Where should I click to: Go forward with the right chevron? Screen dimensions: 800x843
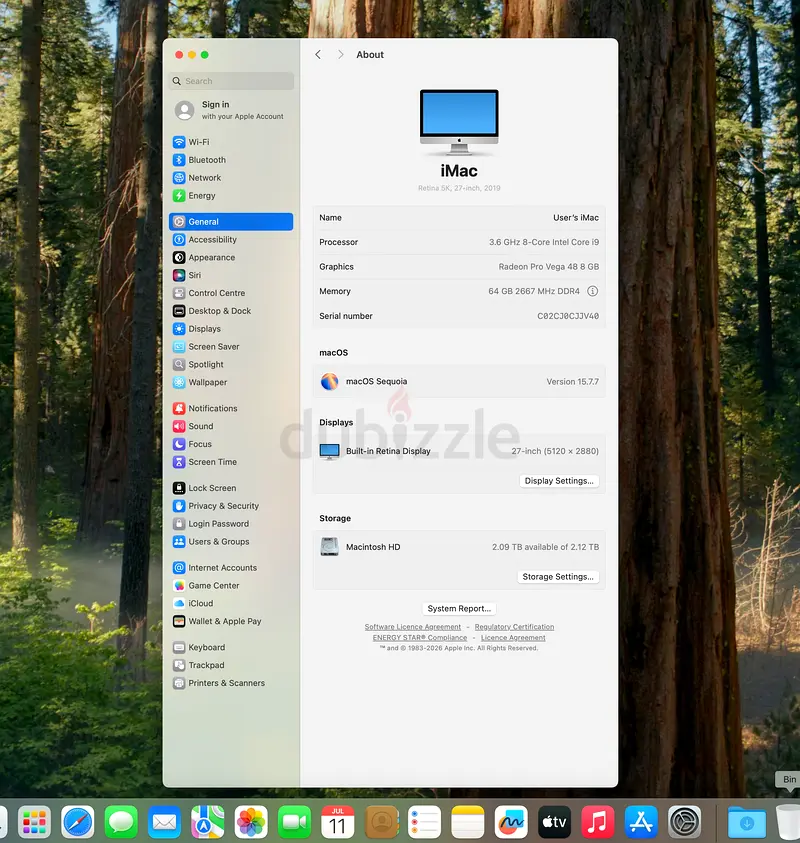coord(340,54)
